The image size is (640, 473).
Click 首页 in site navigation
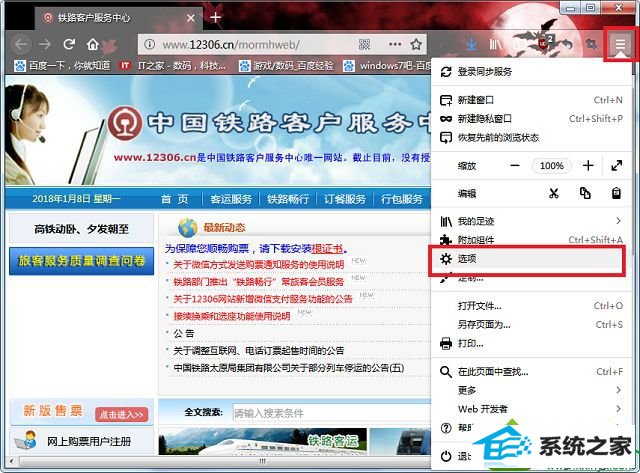tap(175, 199)
